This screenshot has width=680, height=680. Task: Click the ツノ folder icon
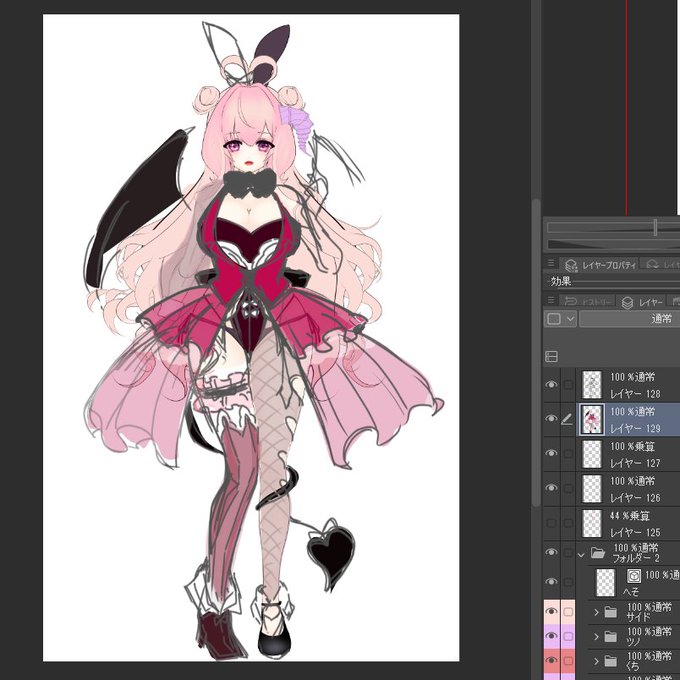611,636
